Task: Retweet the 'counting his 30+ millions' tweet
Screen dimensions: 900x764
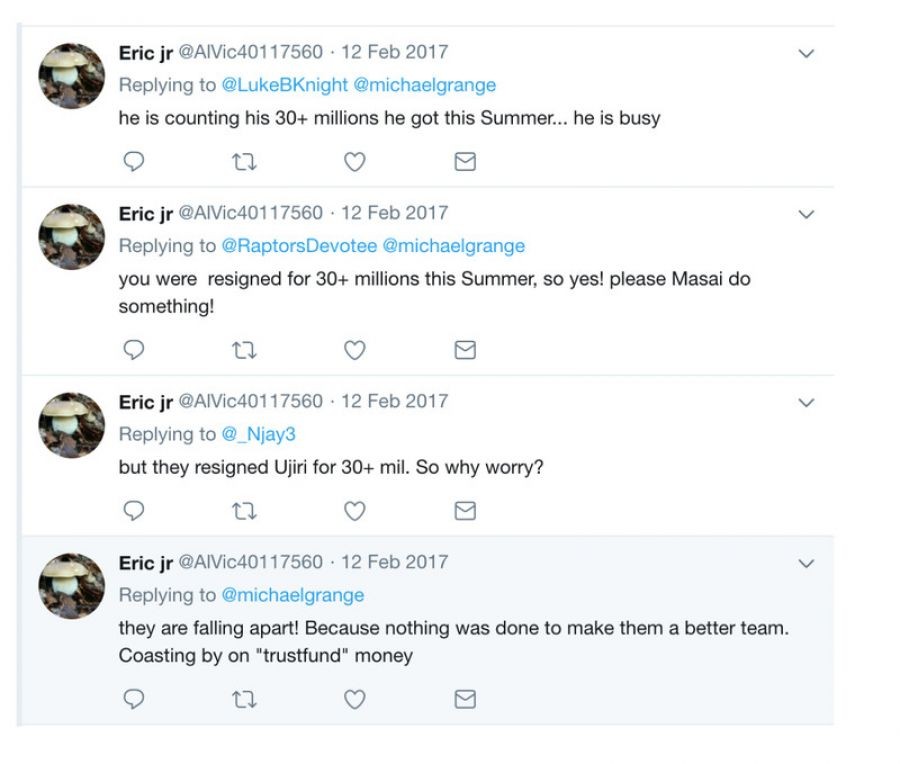Action: pos(244,161)
